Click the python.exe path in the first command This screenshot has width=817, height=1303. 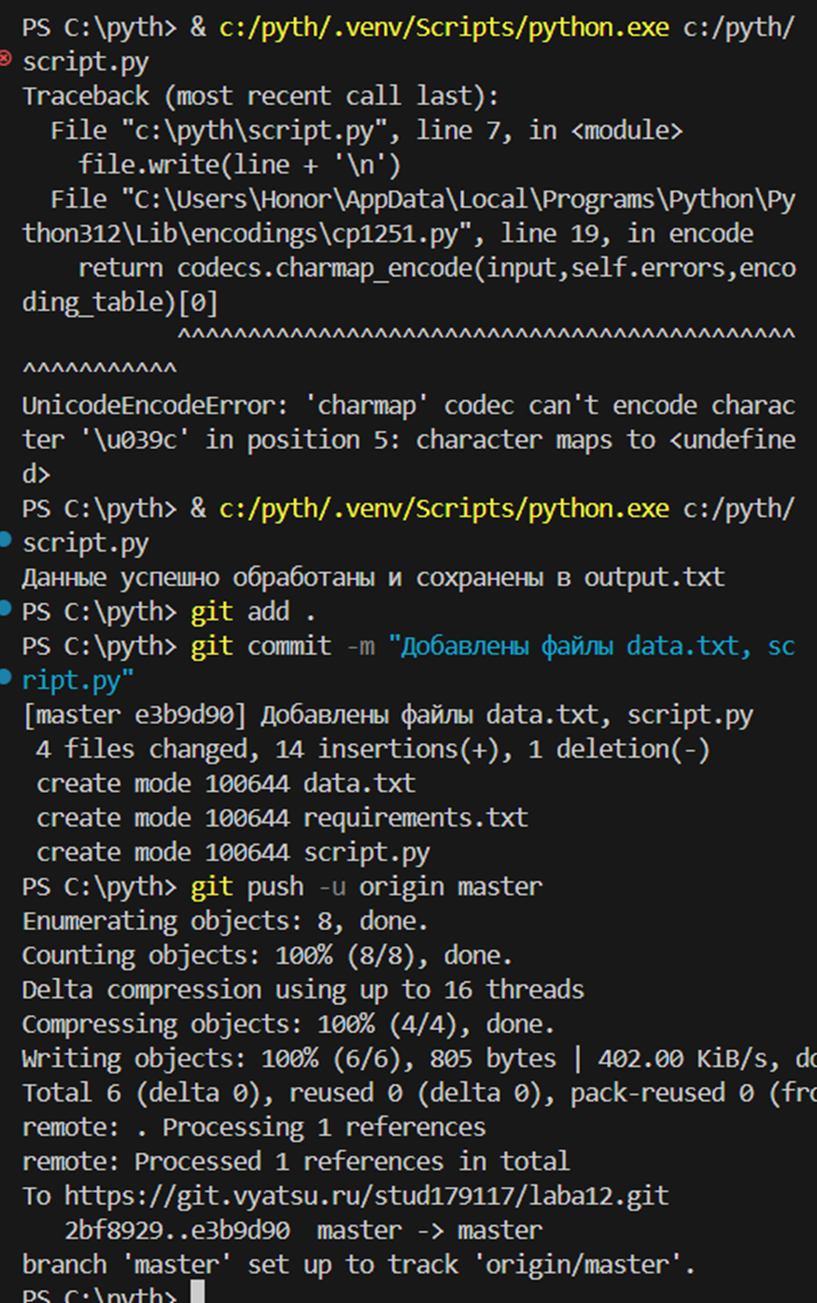click(443, 28)
